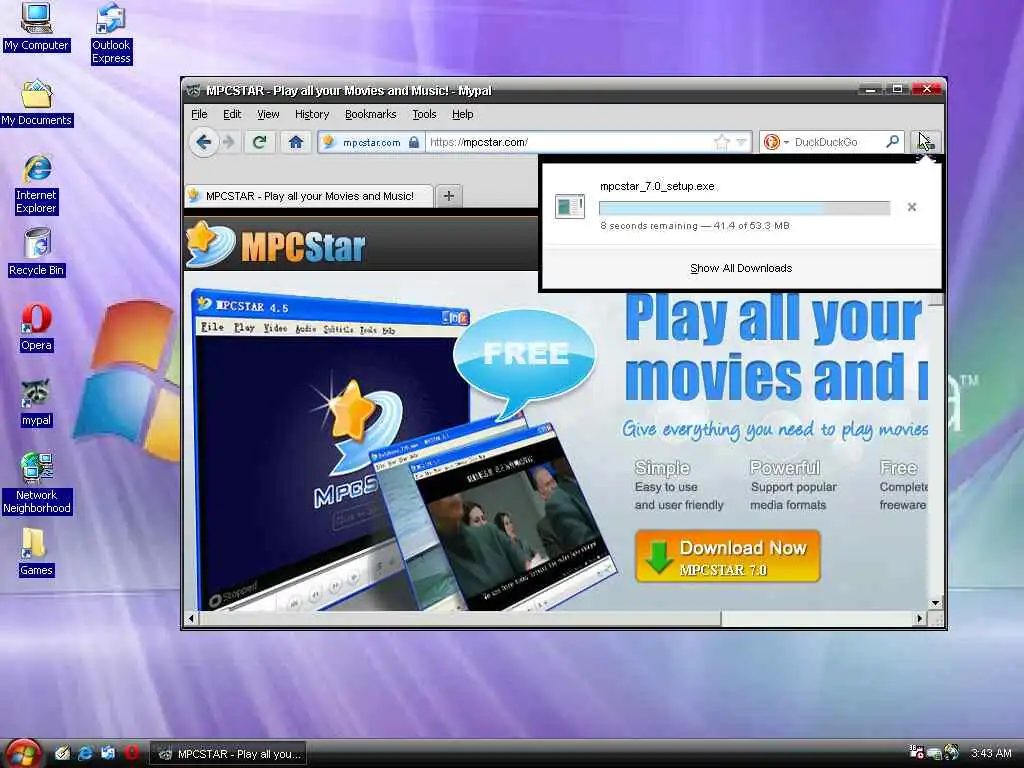
Task: Bookmark this page with the star icon
Action: (721, 142)
